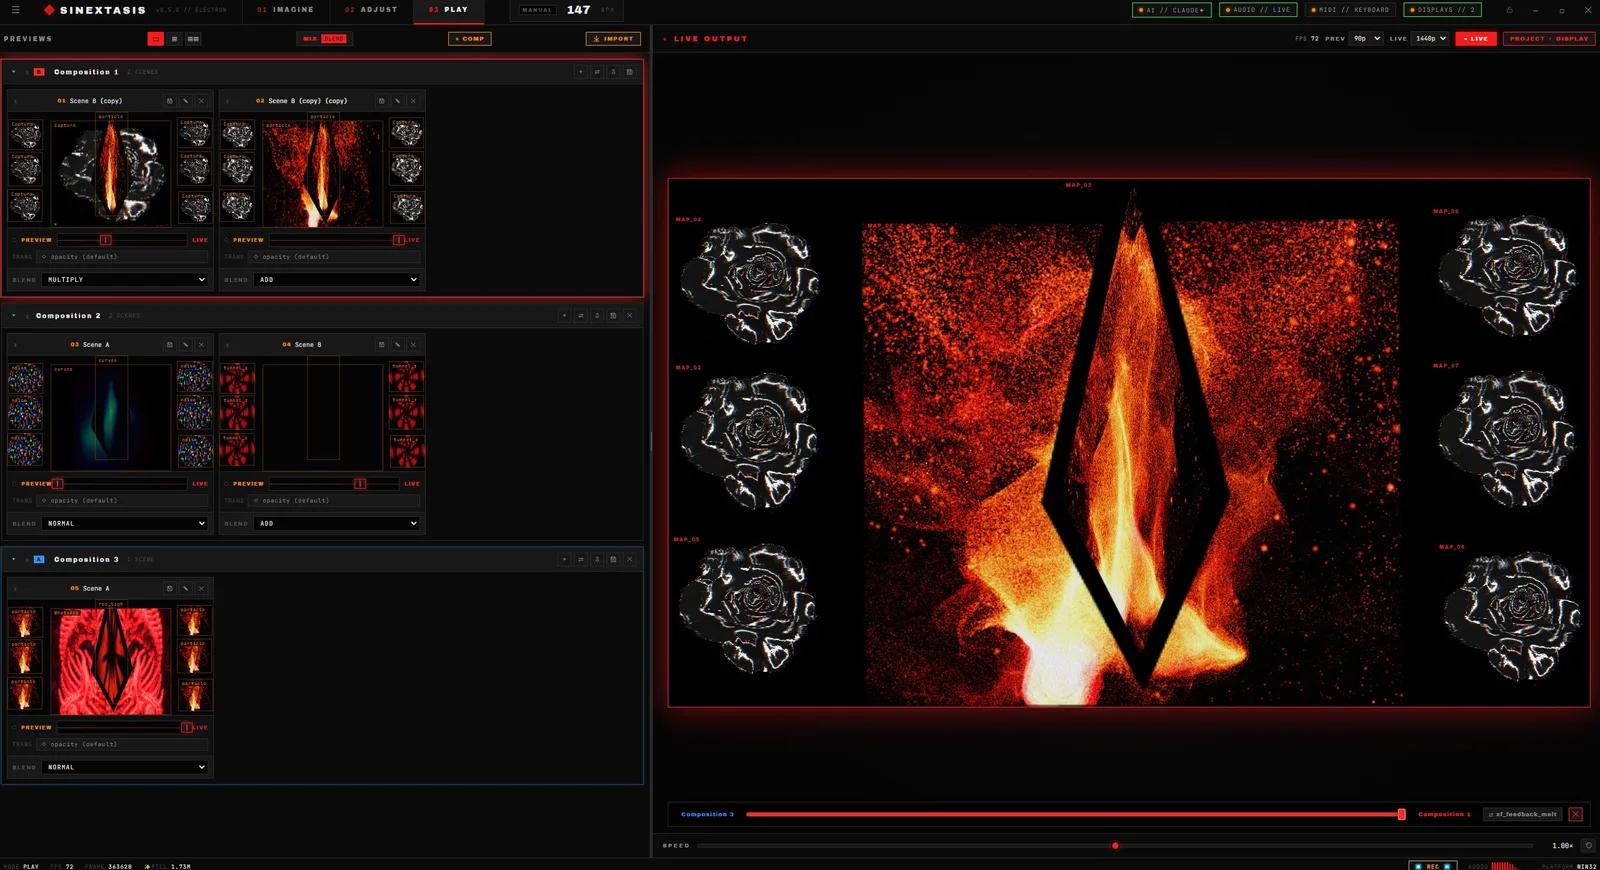Image resolution: width=1600 pixels, height=870 pixels.
Task: Select the 03 PLAY tab
Action: [x=449, y=10]
